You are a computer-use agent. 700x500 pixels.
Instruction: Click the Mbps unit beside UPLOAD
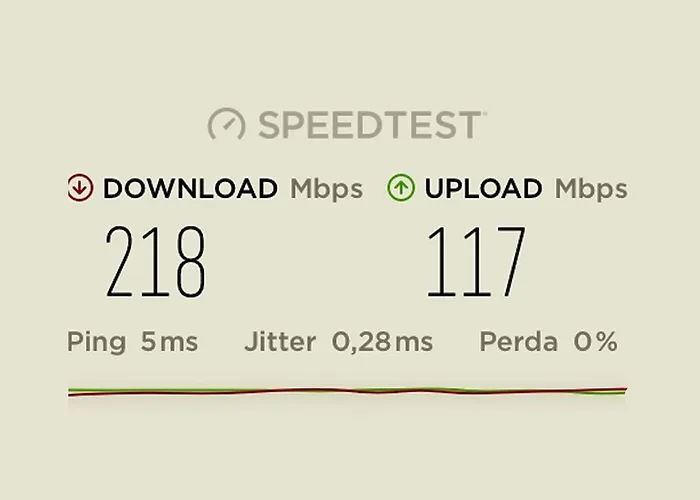tap(591, 190)
